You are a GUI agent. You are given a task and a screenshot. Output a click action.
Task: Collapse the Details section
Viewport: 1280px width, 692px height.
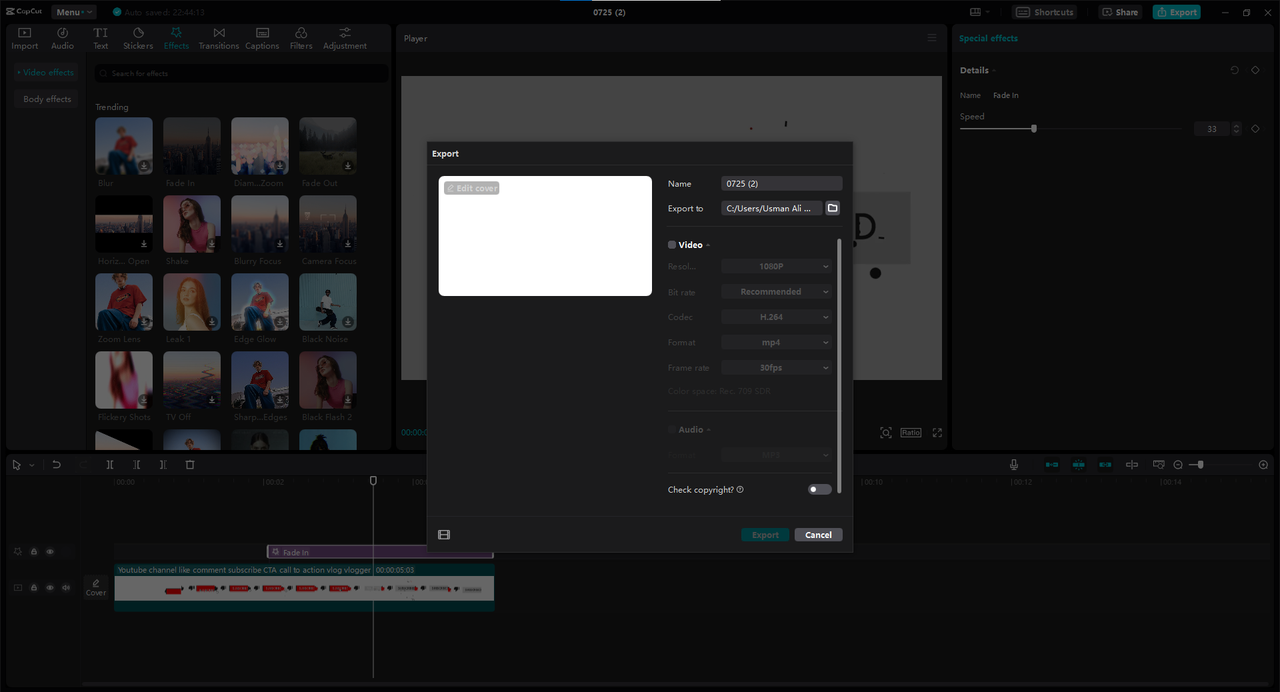click(994, 71)
